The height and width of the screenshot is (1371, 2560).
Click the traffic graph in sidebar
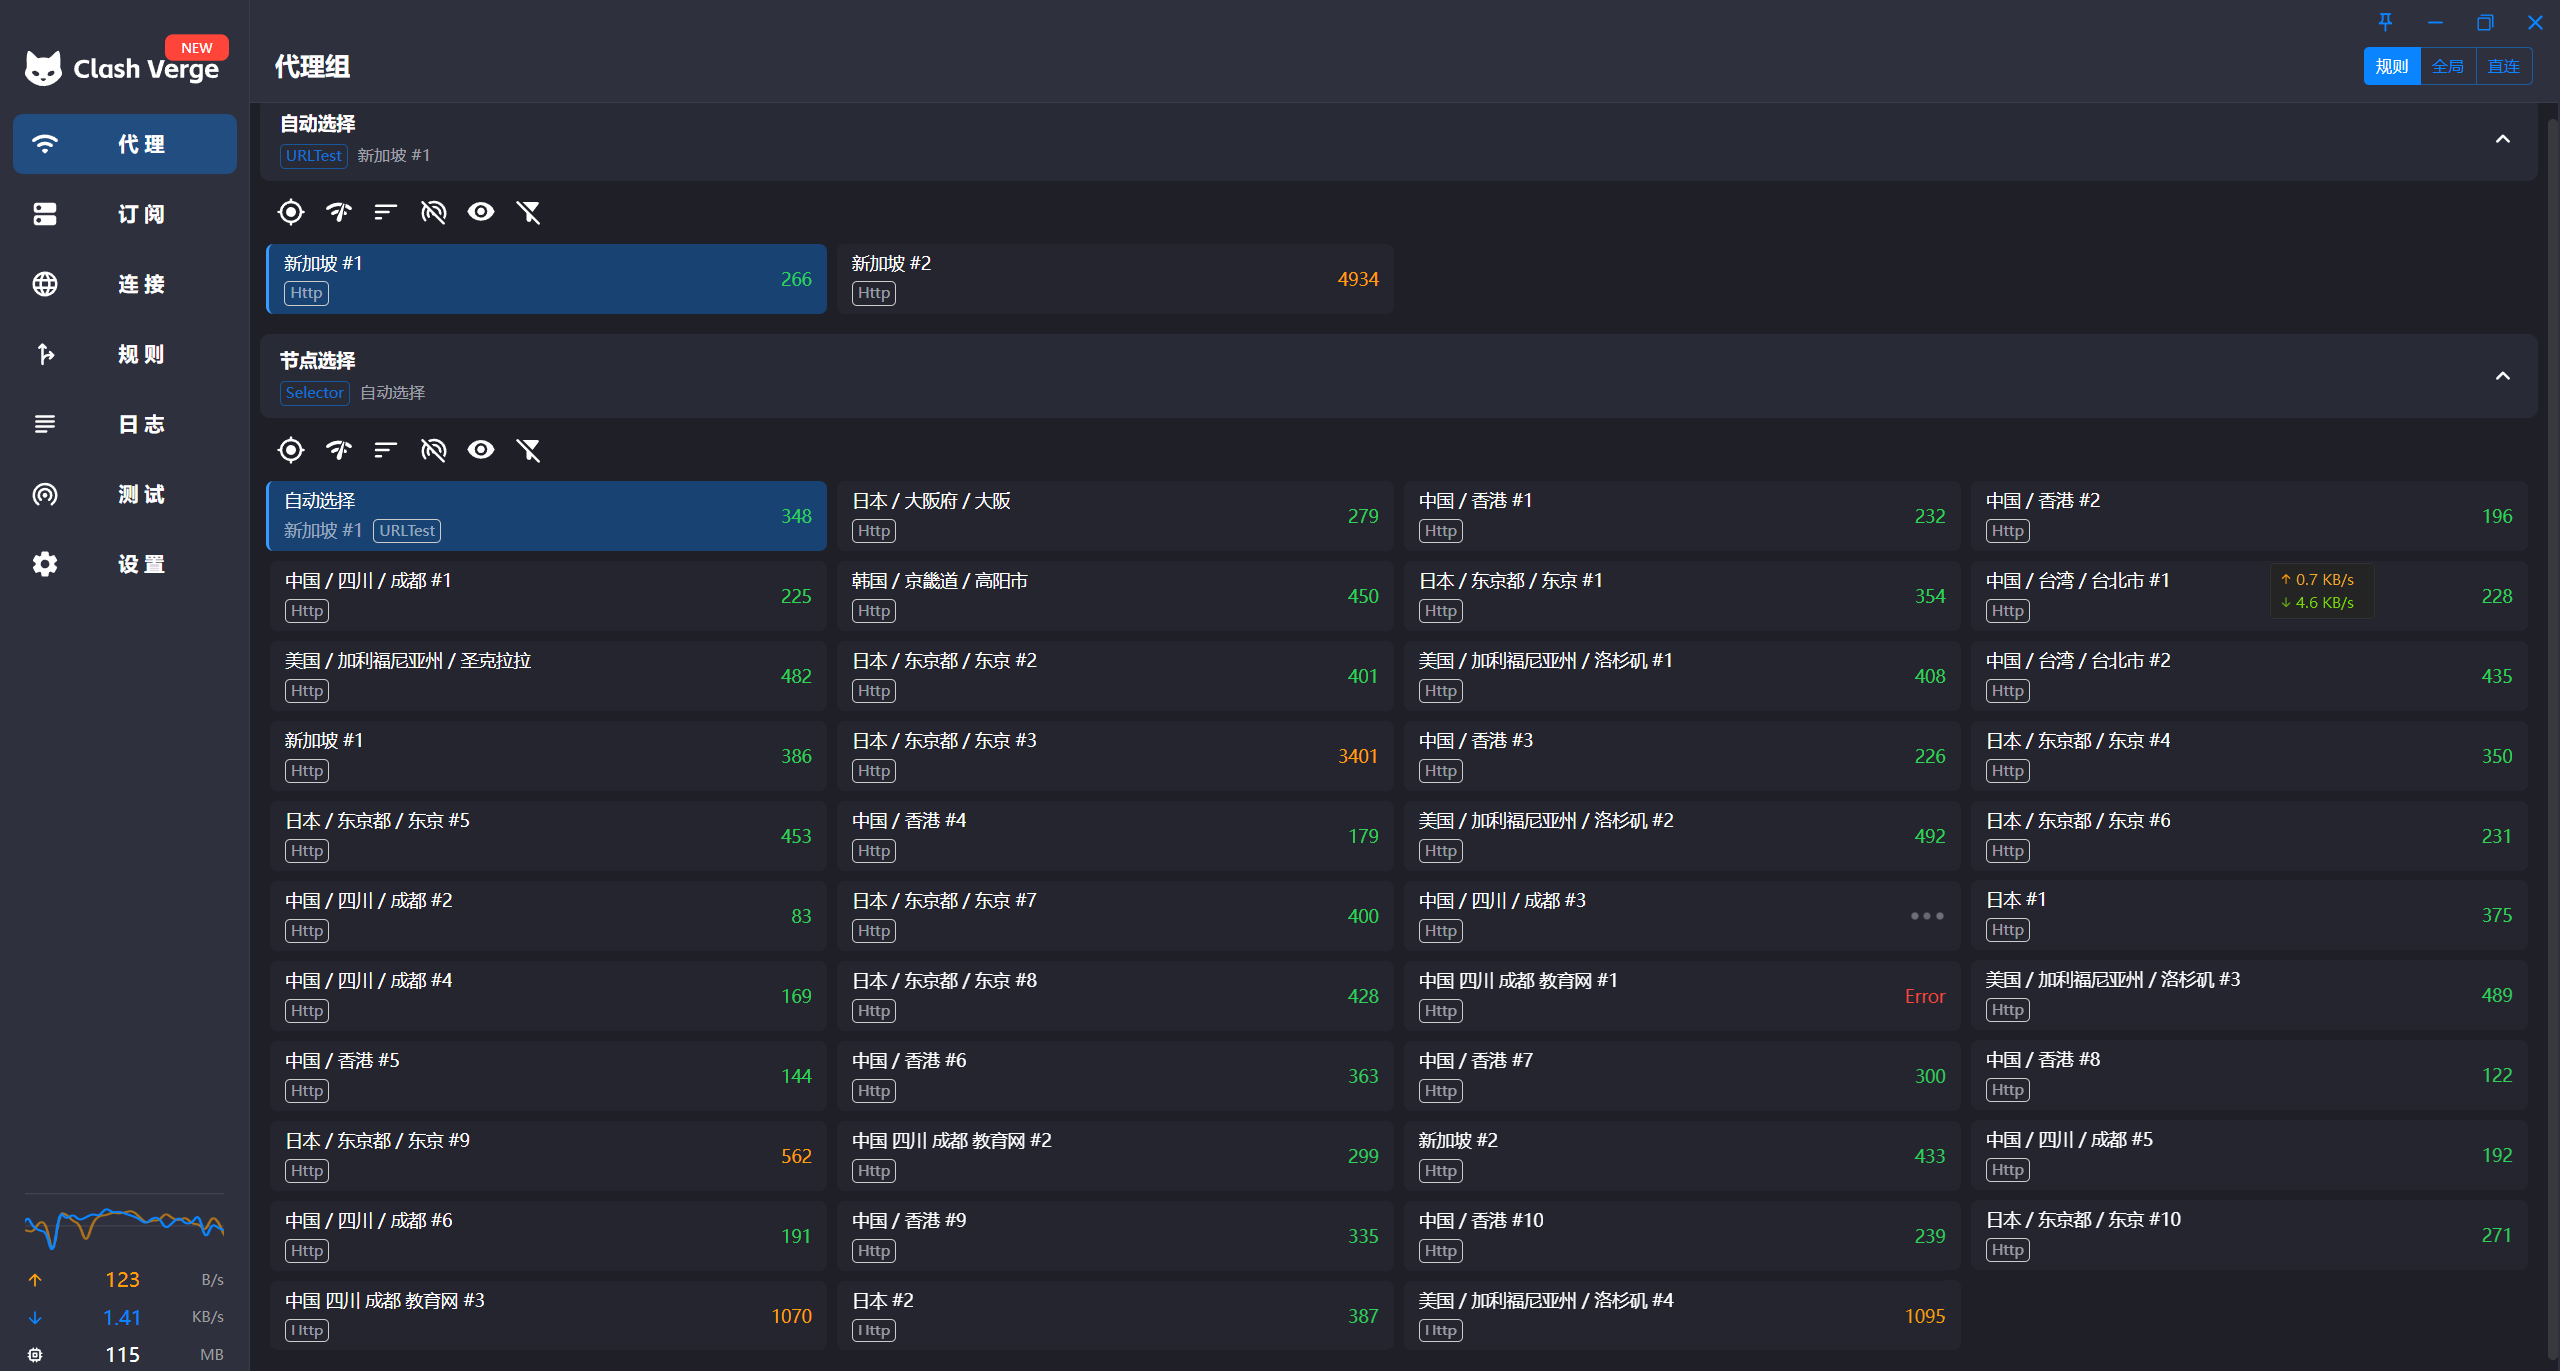(124, 1225)
